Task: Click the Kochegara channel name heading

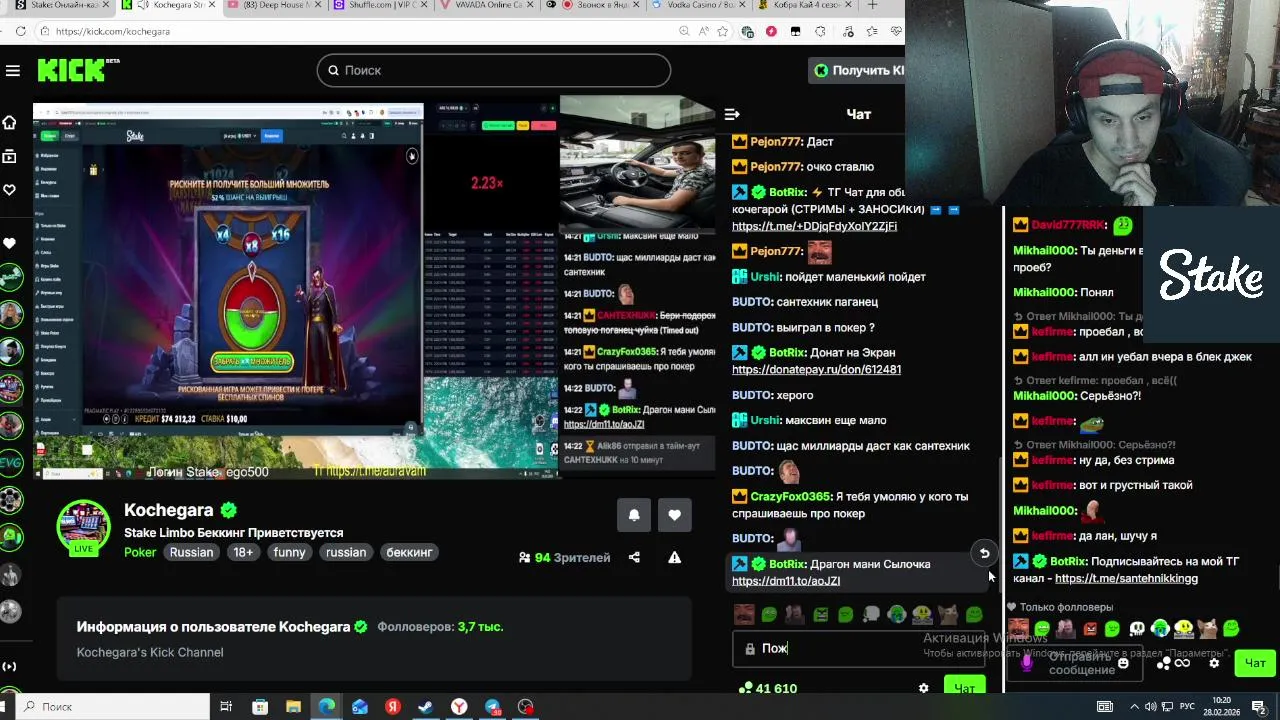Action: tap(169, 510)
